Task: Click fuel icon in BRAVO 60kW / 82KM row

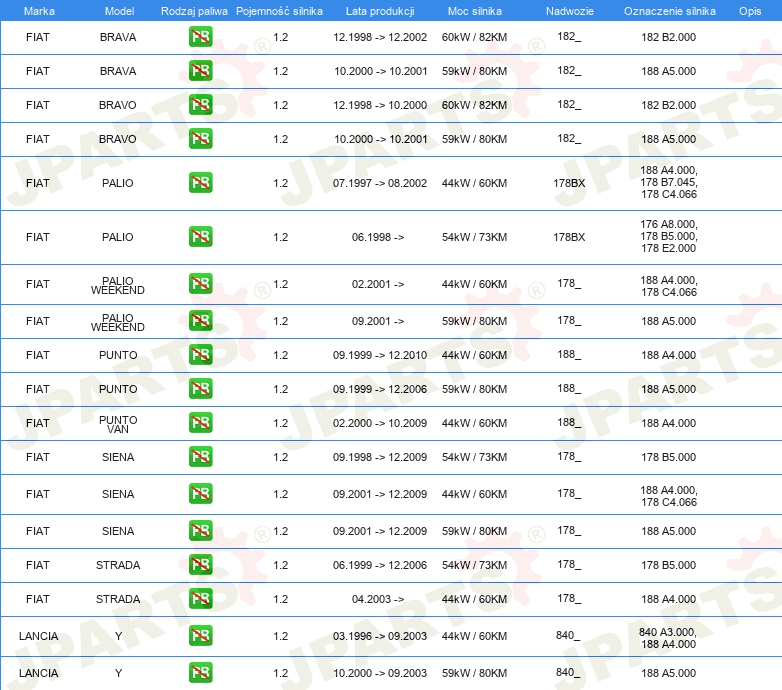Action: [x=200, y=105]
